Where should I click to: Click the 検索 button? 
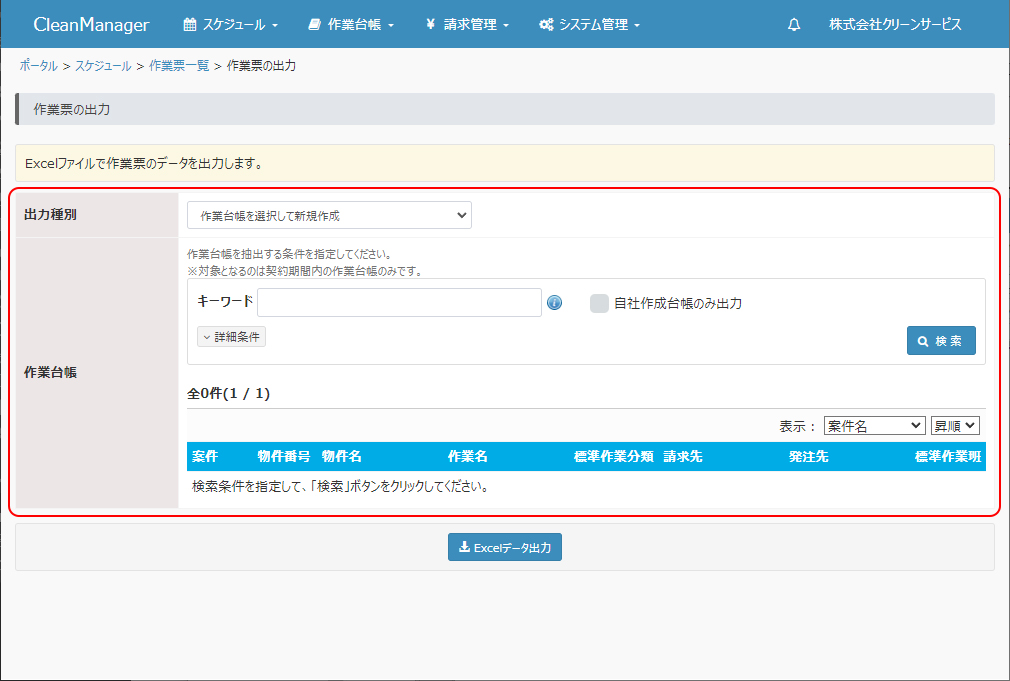point(941,341)
